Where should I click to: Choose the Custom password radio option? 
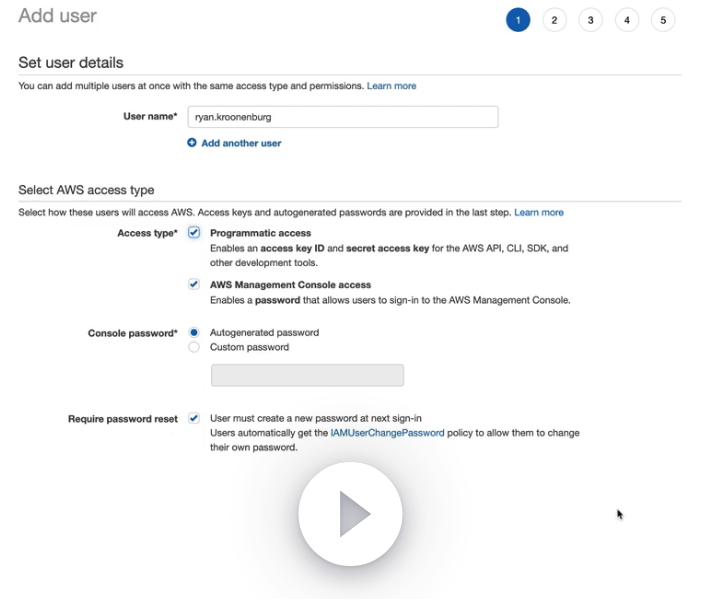pos(194,347)
